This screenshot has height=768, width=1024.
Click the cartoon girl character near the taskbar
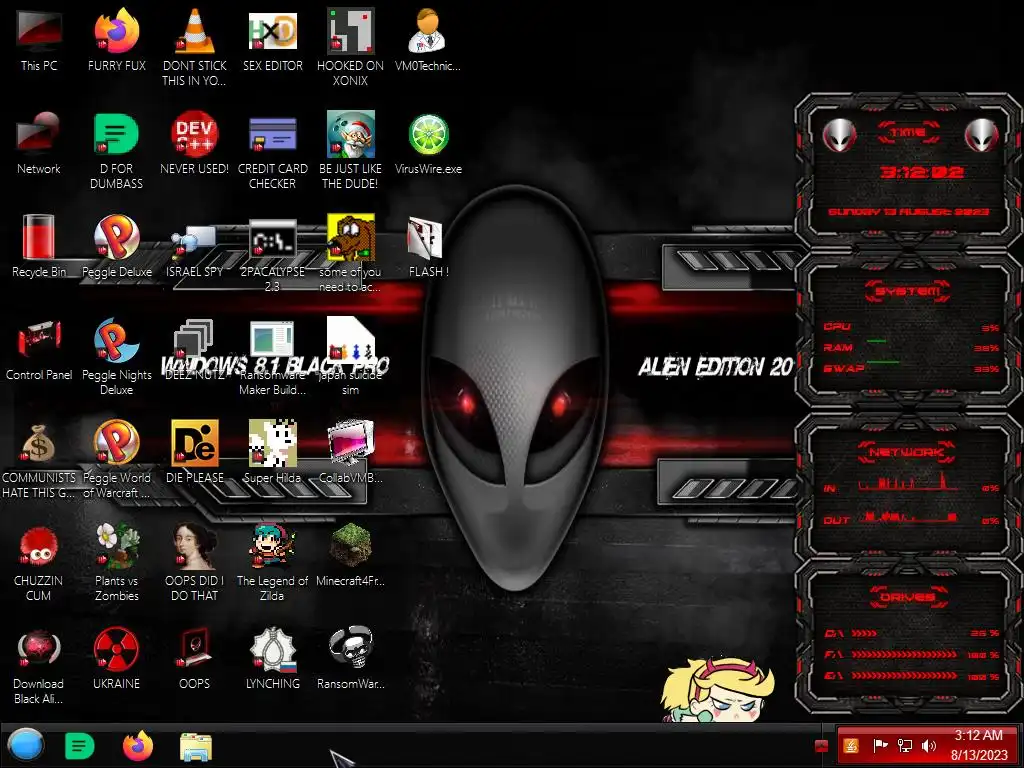(717, 690)
